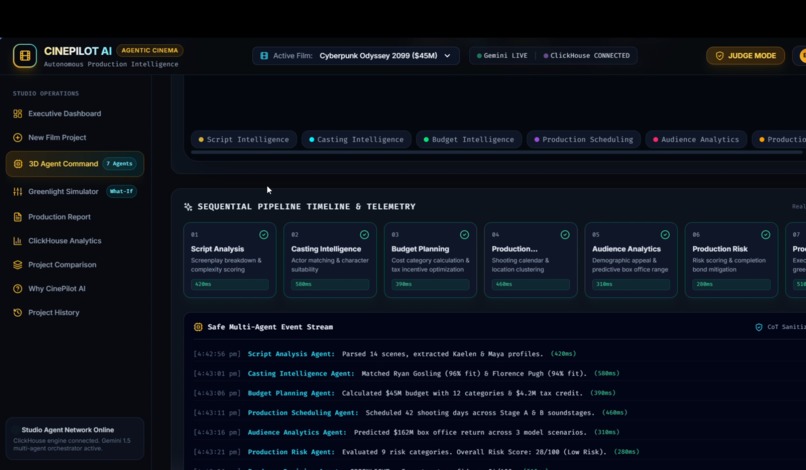Viewport: 806px width, 470px height.
Task: Click 'Script Analysis Agent:' log entry
Action: pyautogui.click(x=291, y=354)
